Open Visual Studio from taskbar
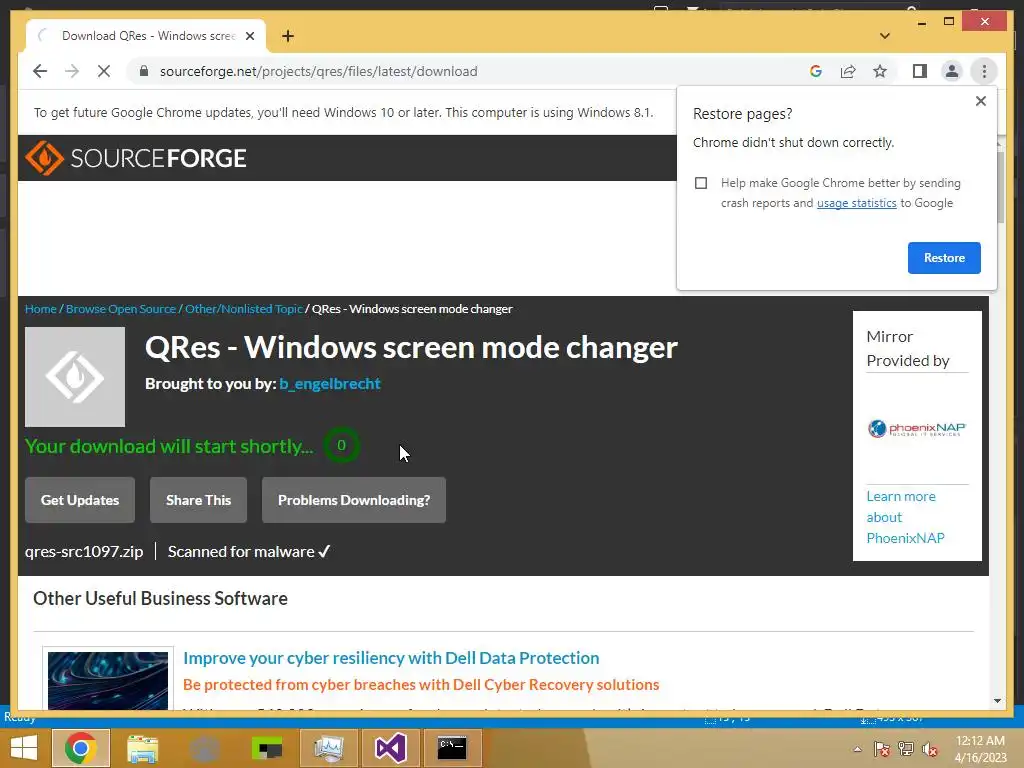 pos(391,748)
